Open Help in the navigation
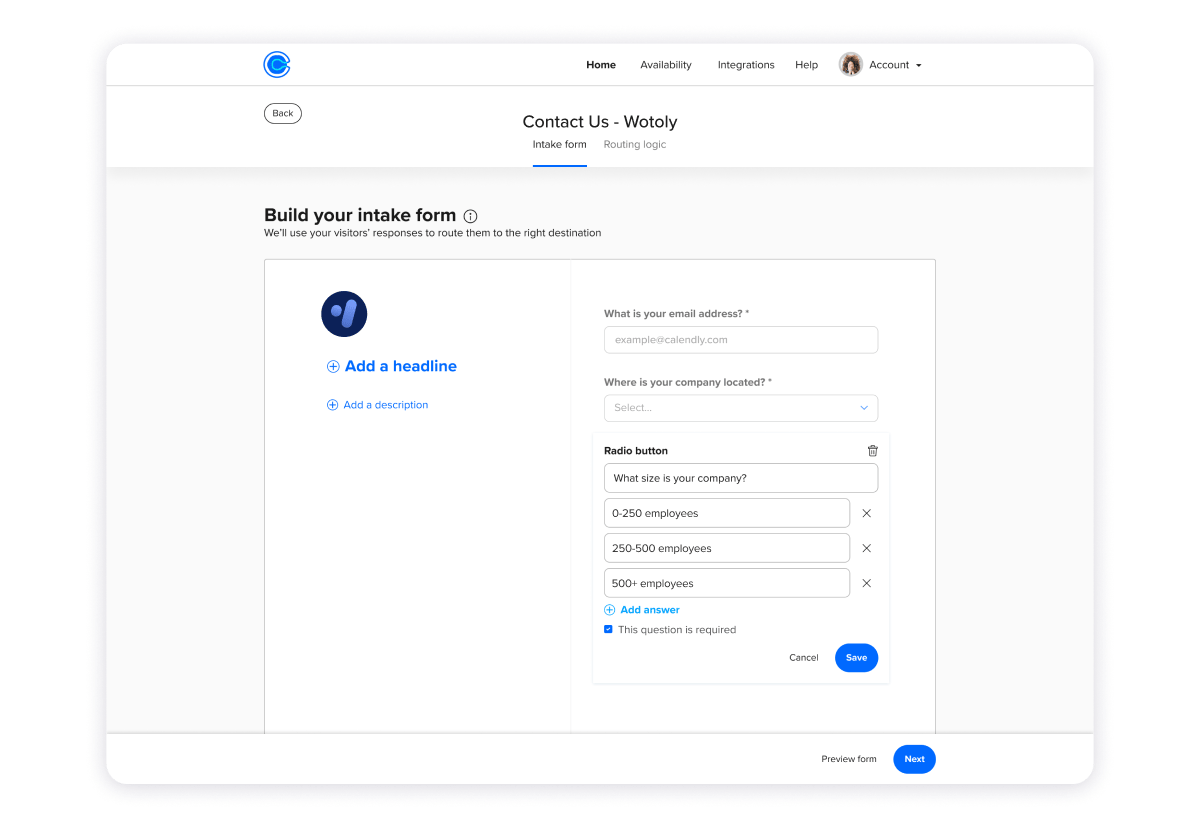The width and height of the screenshot is (1200, 817). pyautogui.click(x=806, y=65)
